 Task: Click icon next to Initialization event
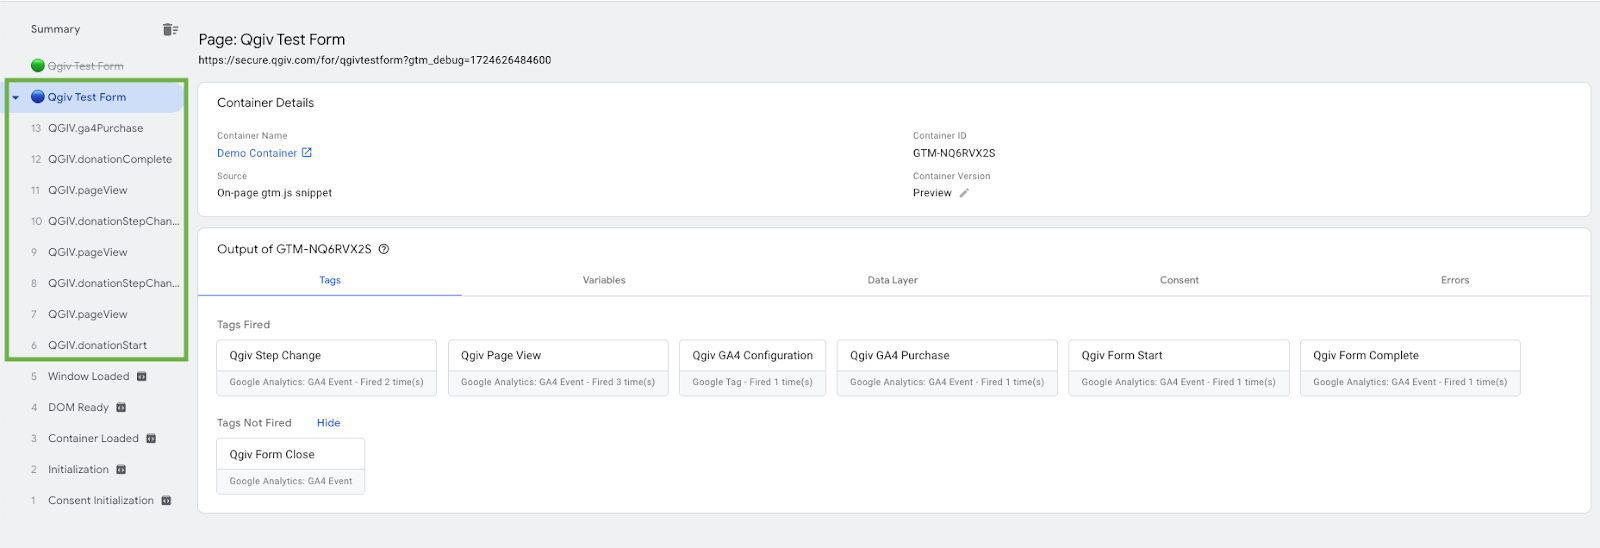coord(121,470)
